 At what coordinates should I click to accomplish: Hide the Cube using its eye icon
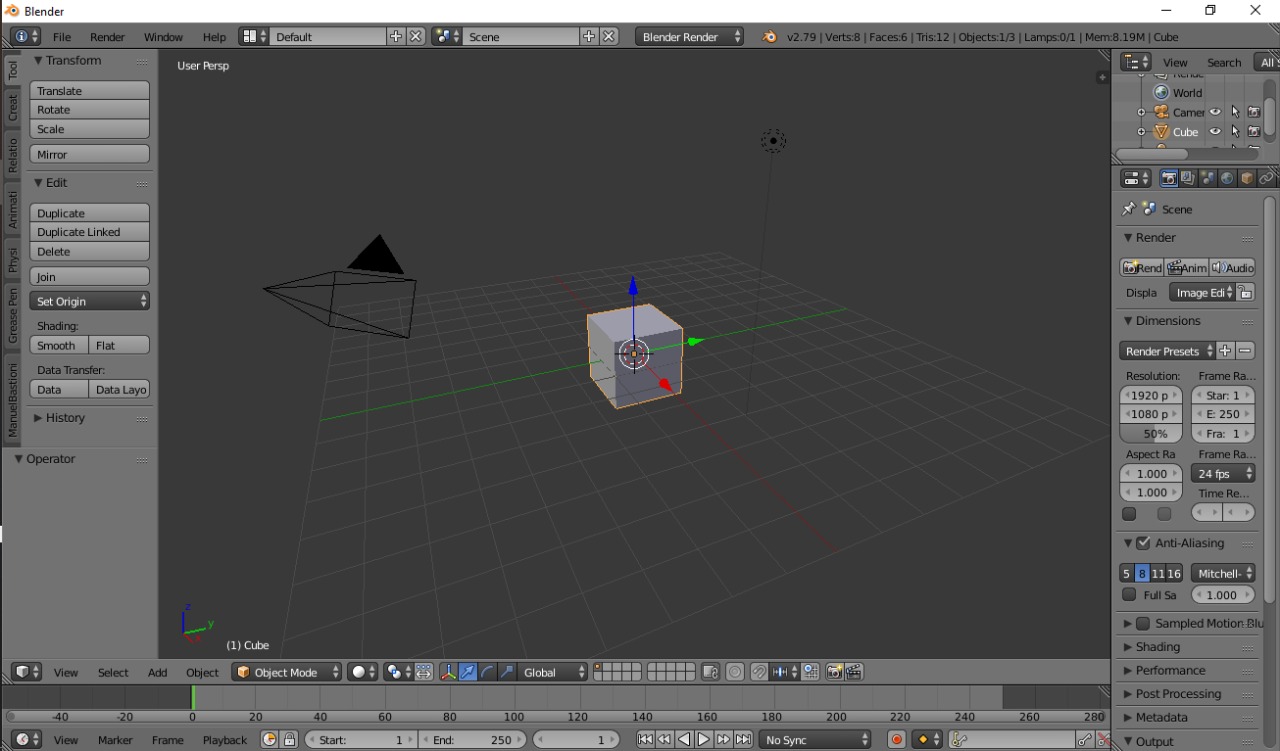[1215, 132]
